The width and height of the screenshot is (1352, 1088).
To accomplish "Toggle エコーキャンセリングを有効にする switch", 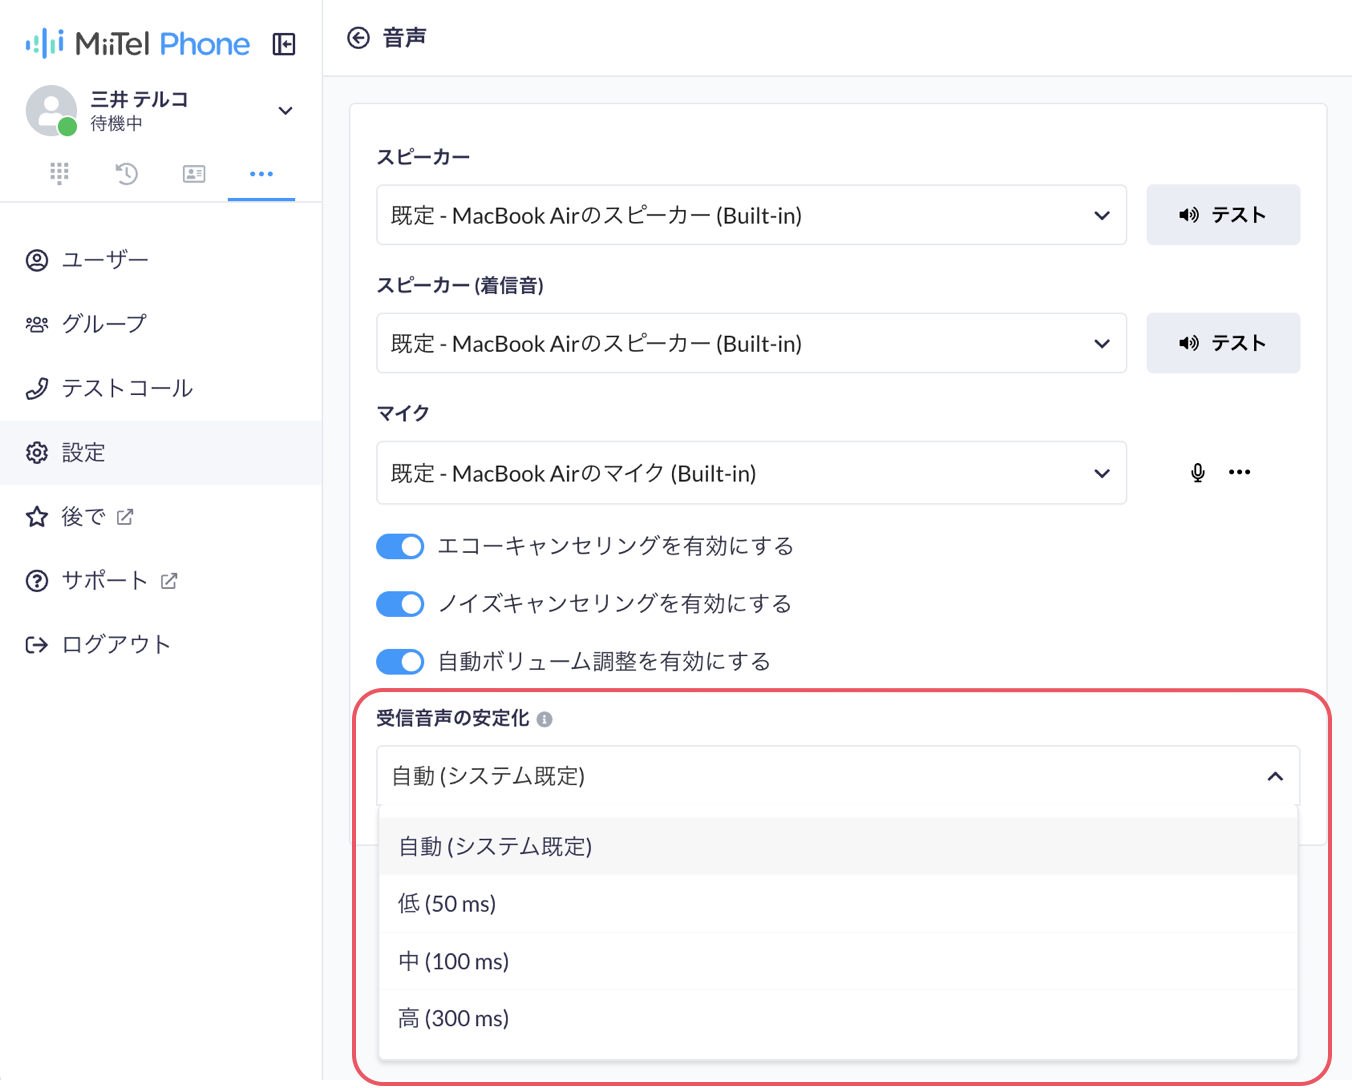I will [x=400, y=546].
